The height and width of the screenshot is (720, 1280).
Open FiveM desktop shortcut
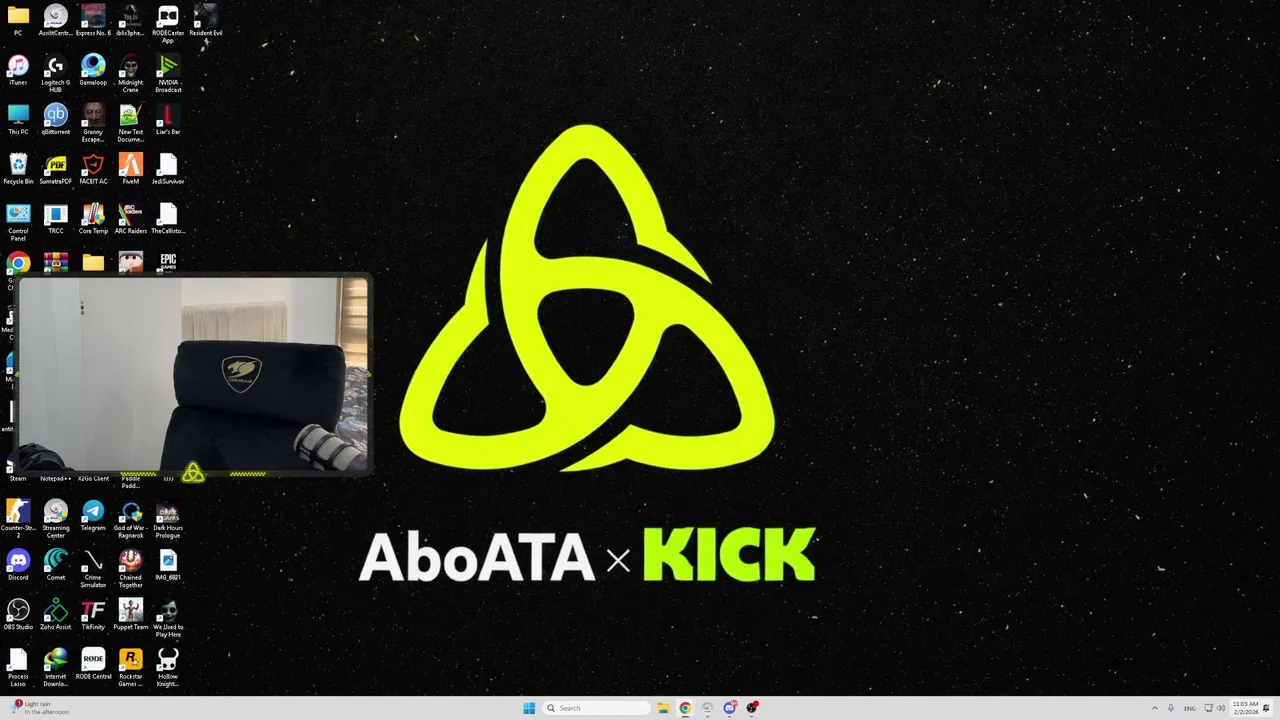pos(130,169)
